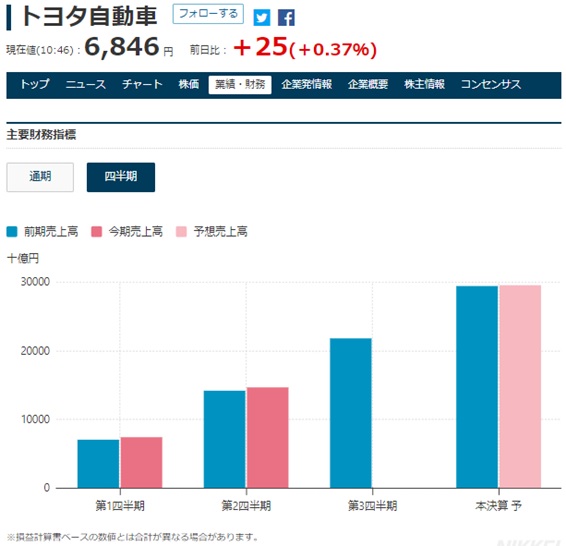Click the blue bar for 本決算 予

pos(477,387)
